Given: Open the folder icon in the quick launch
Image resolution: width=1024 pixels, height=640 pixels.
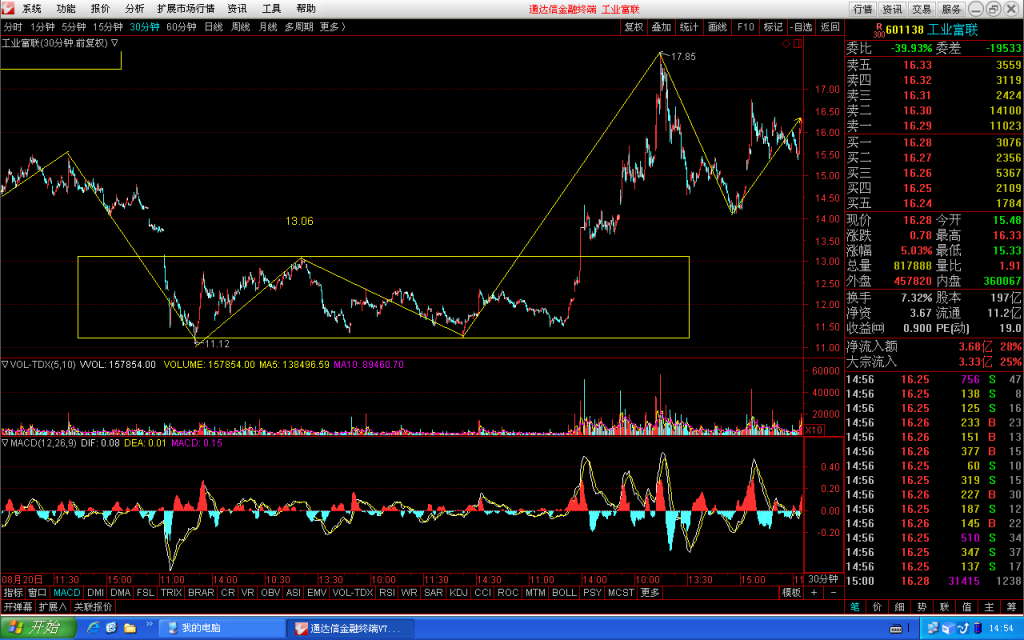Looking at the screenshot, I should point(130,628).
